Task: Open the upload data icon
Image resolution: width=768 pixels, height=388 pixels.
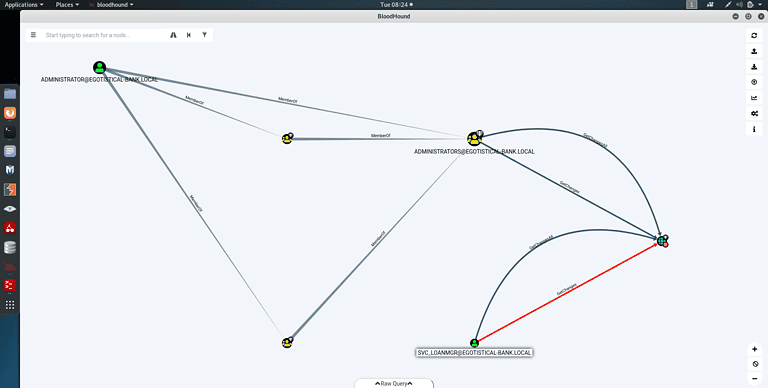Action: (754, 82)
